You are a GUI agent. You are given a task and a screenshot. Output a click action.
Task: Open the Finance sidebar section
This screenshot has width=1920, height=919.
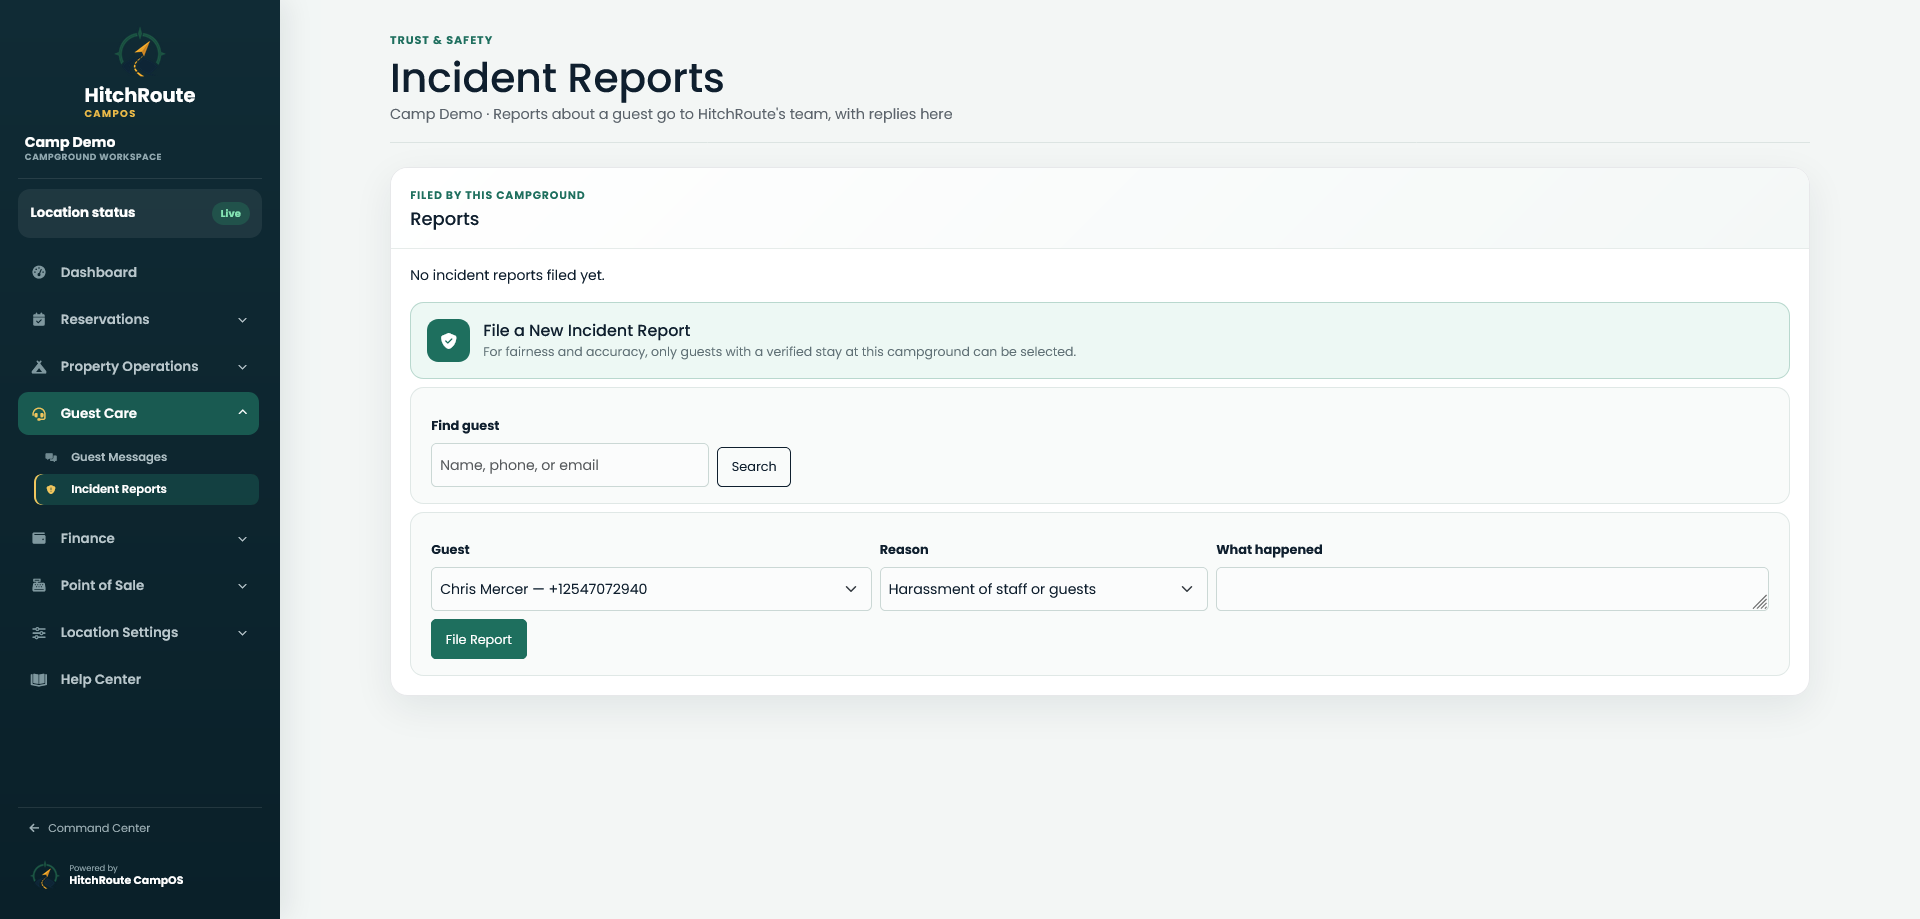pos(139,538)
